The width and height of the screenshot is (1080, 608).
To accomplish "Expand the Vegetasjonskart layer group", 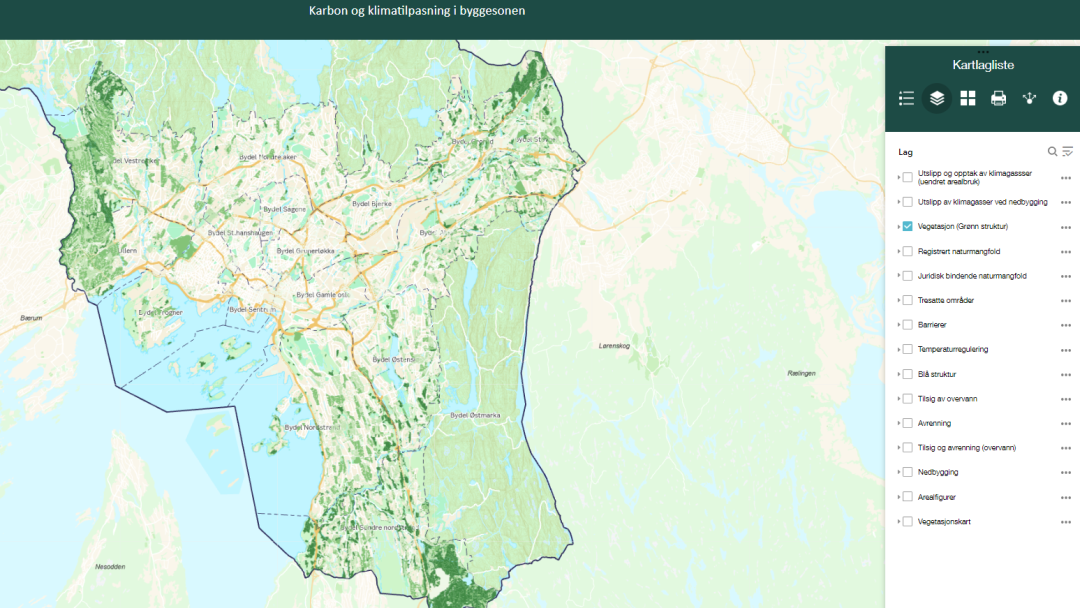I will tap(899, 522).
